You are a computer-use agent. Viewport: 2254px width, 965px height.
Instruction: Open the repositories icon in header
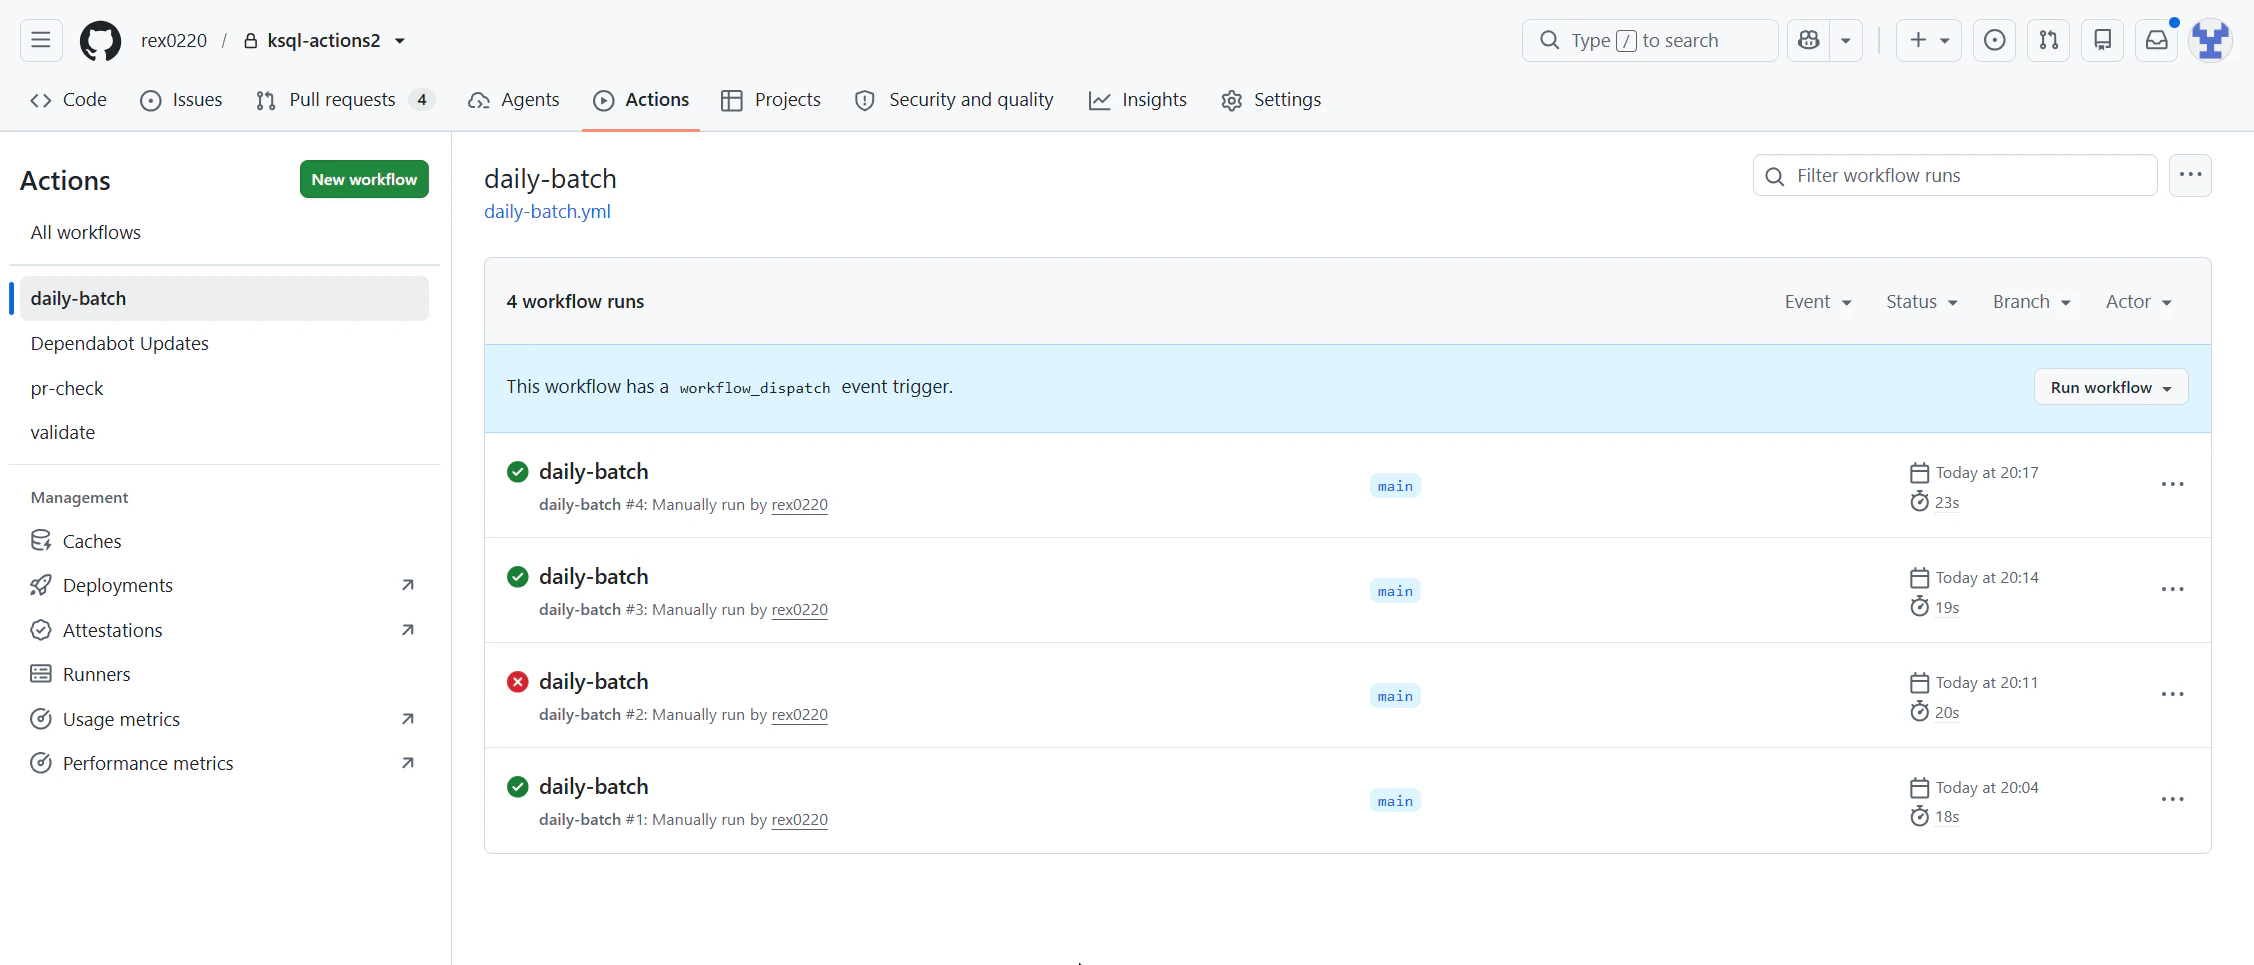[x=2102, y=40]
